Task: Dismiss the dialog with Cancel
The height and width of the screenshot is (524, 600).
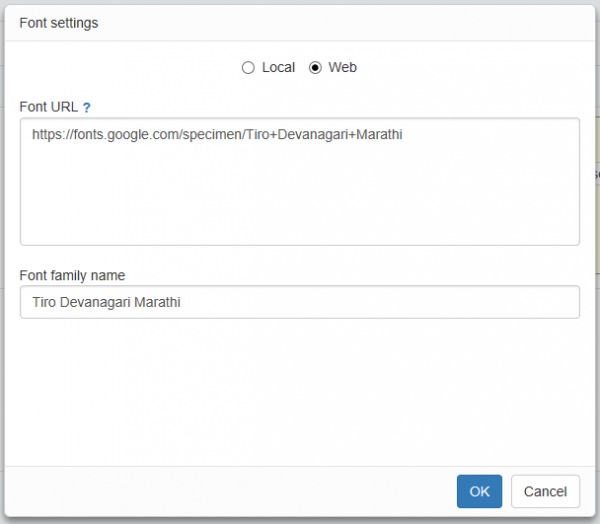Action: [545, 491]
